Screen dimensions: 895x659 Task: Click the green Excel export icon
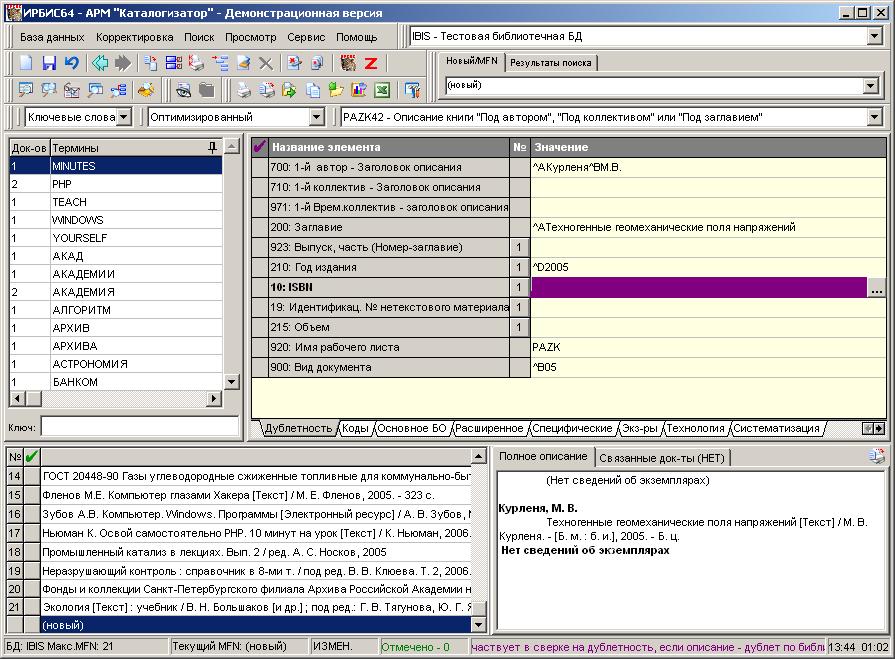point(381,90)
